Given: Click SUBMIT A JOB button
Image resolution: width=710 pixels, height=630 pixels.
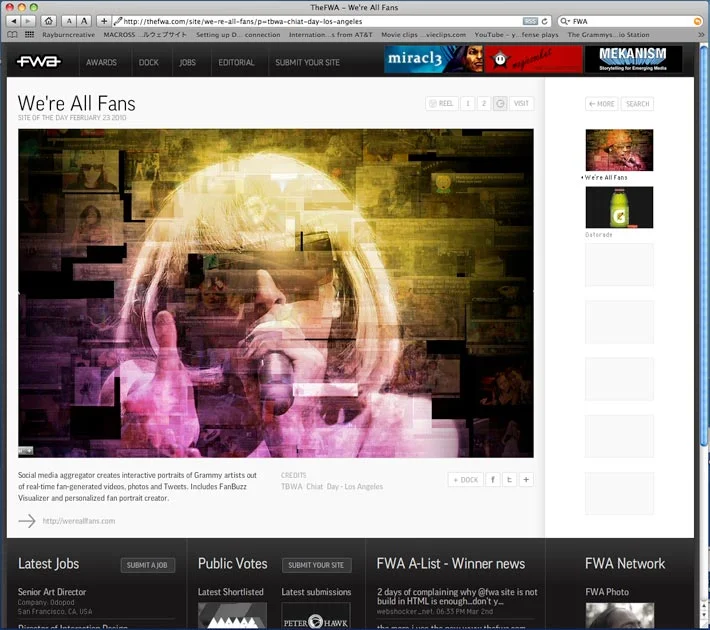Looking at the screenshot, I should (148, 565).
